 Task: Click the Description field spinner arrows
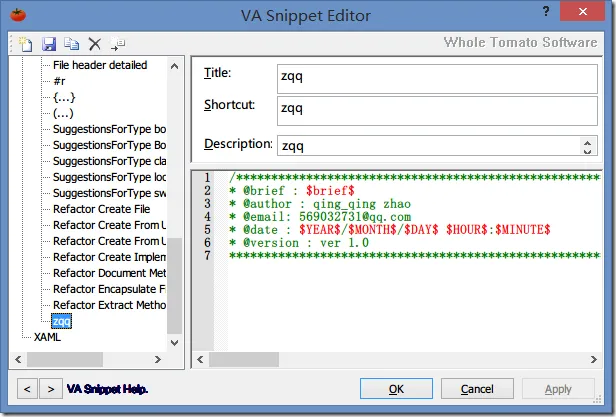click(x=588, y=146)
